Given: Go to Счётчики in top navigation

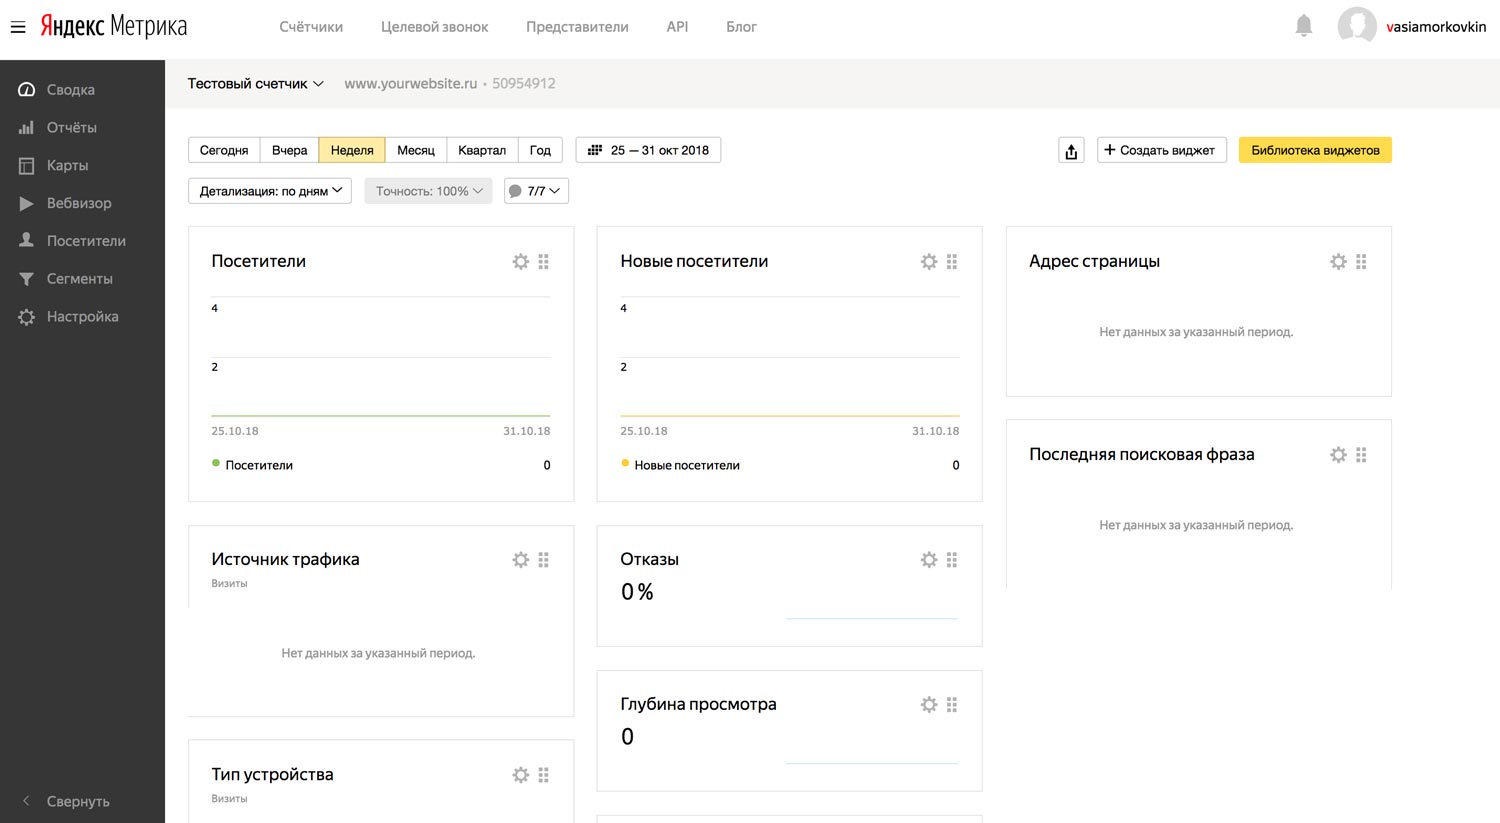Looking at the screenshot, I should (x=311, y=27).
